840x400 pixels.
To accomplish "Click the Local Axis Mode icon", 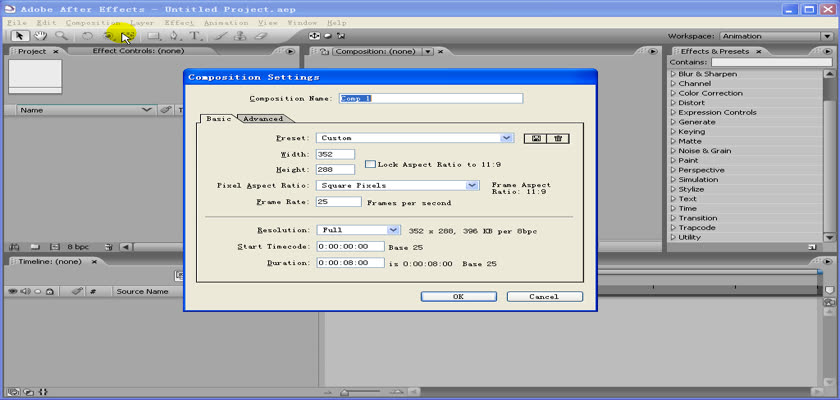I will [314, 36].
